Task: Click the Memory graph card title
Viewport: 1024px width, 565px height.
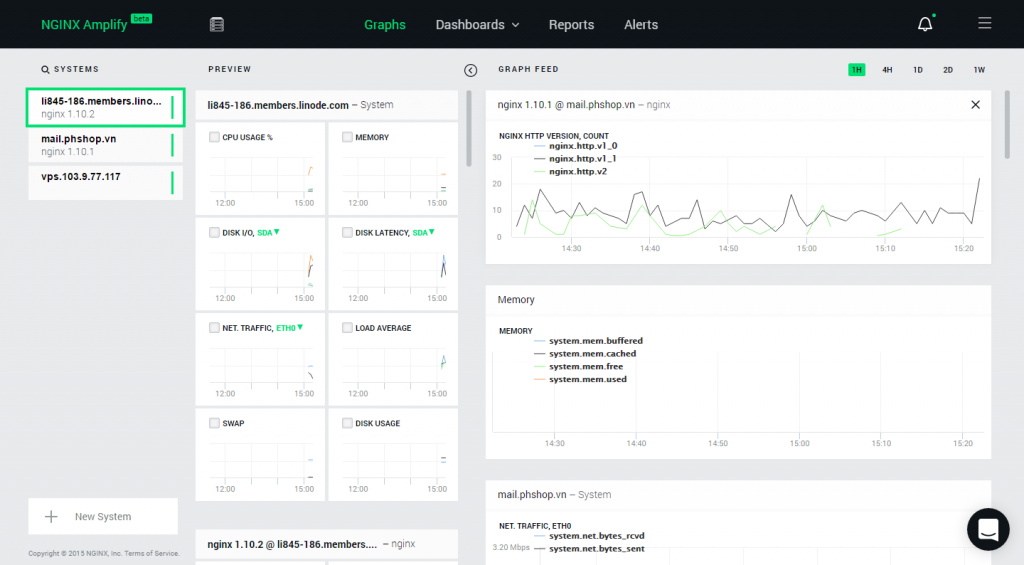Action: click(x=516, y=300)
